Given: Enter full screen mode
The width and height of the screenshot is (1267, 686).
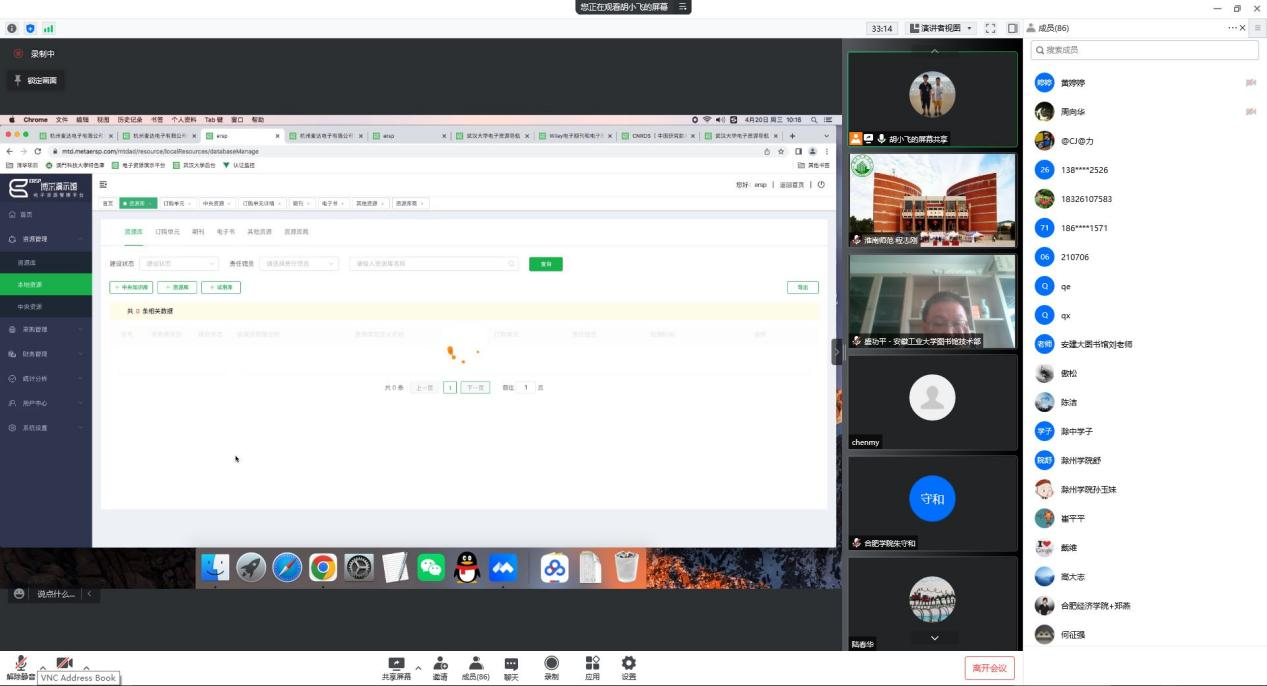Looking at the screenshot, I should tap(990, 29).
